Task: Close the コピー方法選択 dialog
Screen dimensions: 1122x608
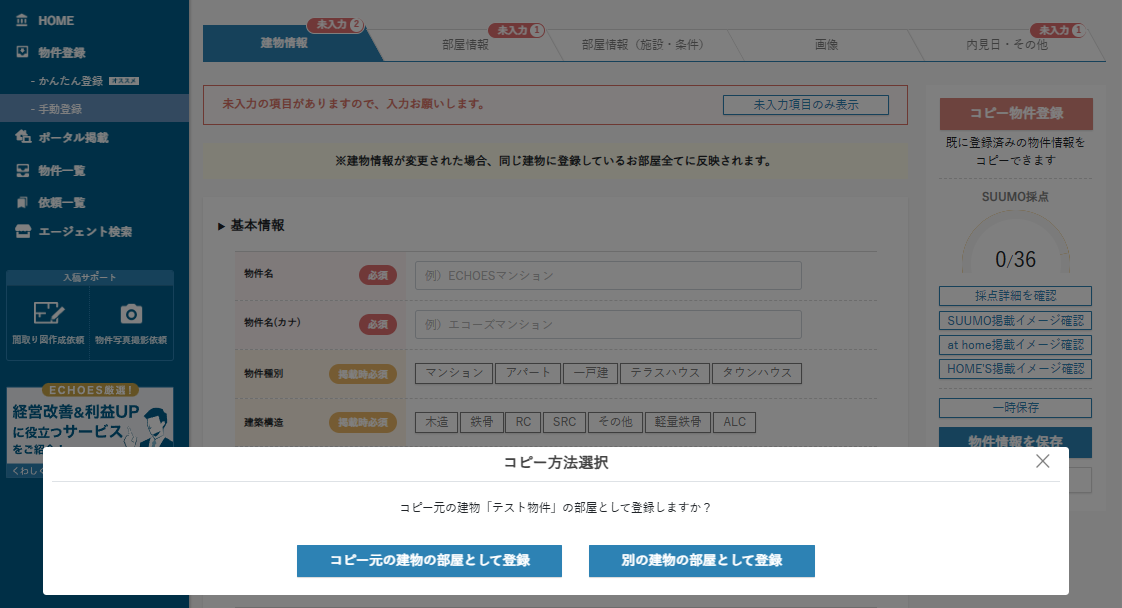Action: tap(1043, 461)
